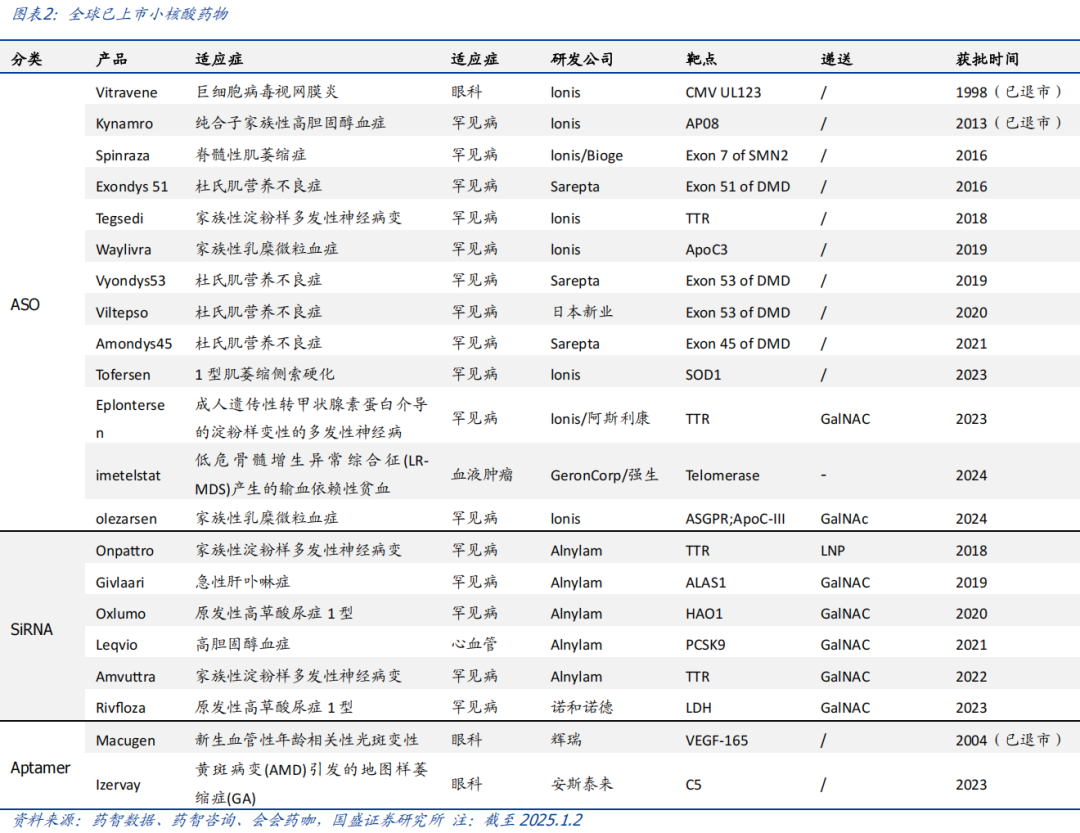The height and width of the screenshot is (833, 1080).
Task: Select target cell LDH
Action: 698,708
